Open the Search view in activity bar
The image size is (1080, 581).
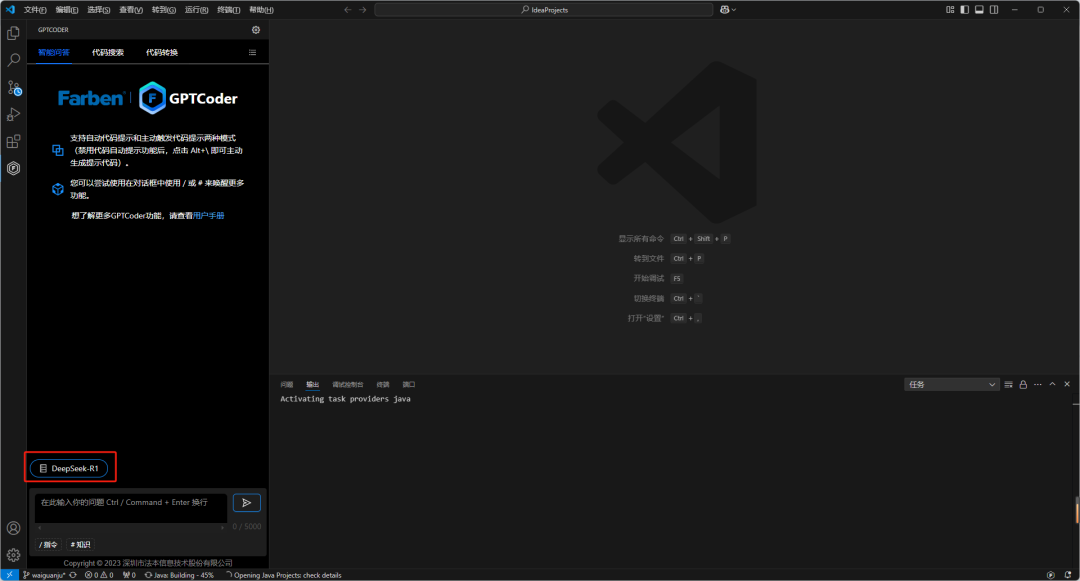click(x=14, y=60)
